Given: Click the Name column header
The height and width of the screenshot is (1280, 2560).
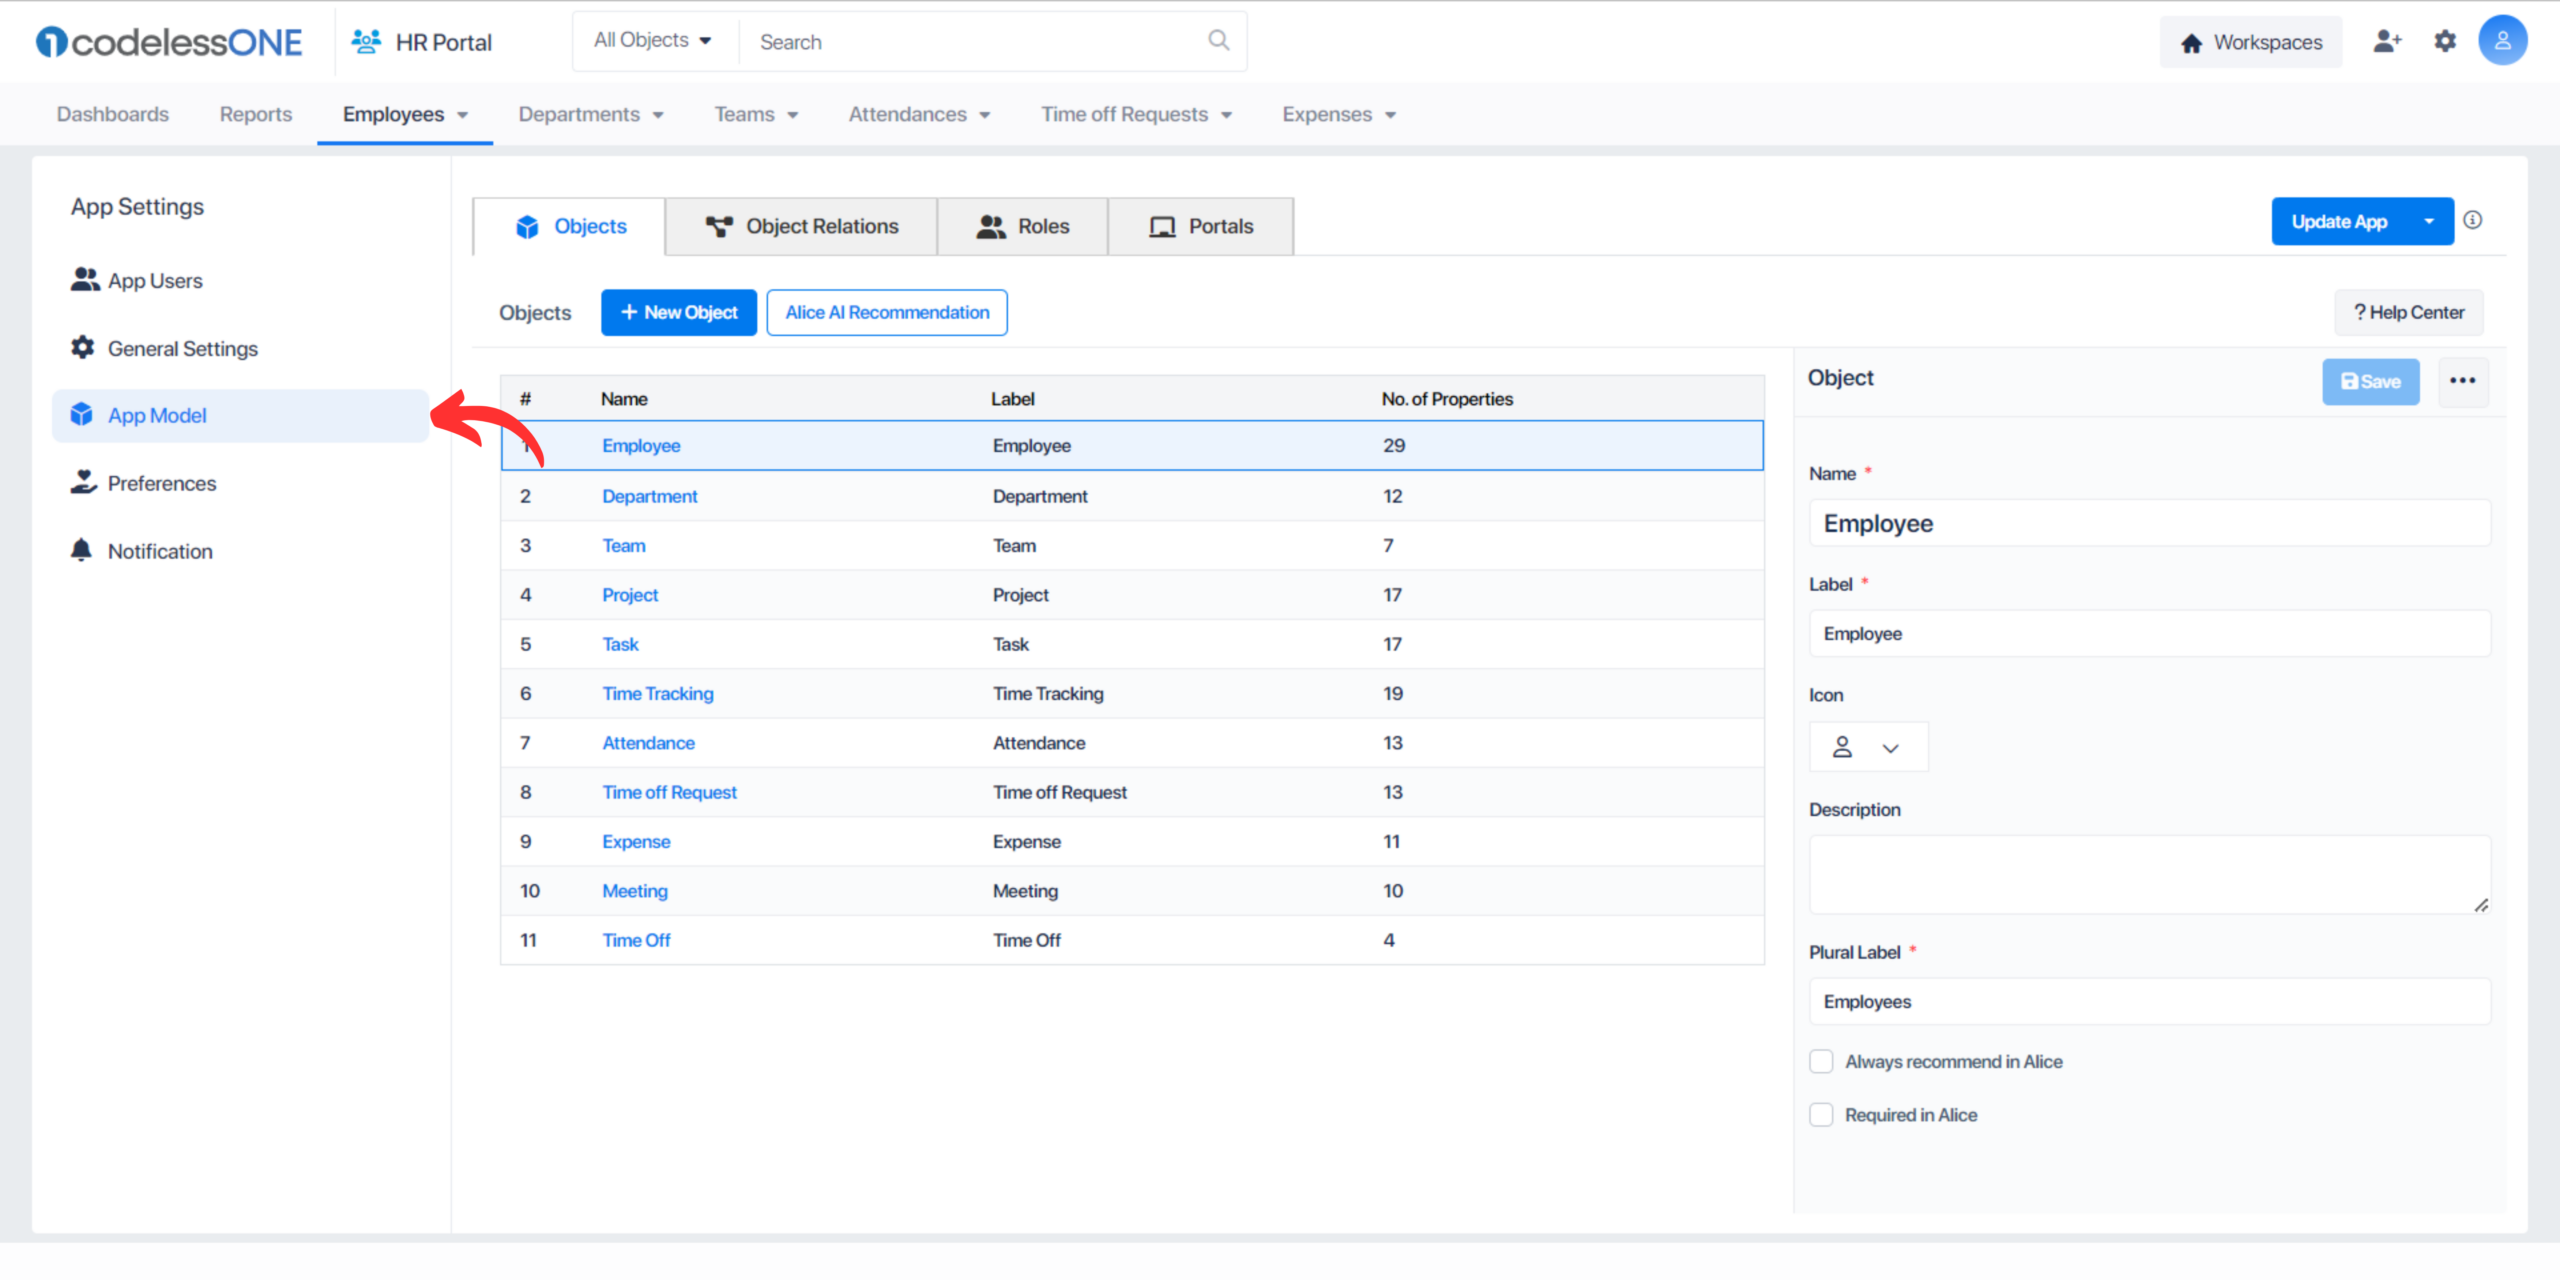Looking at the screenshot, I should click(624, 398).
